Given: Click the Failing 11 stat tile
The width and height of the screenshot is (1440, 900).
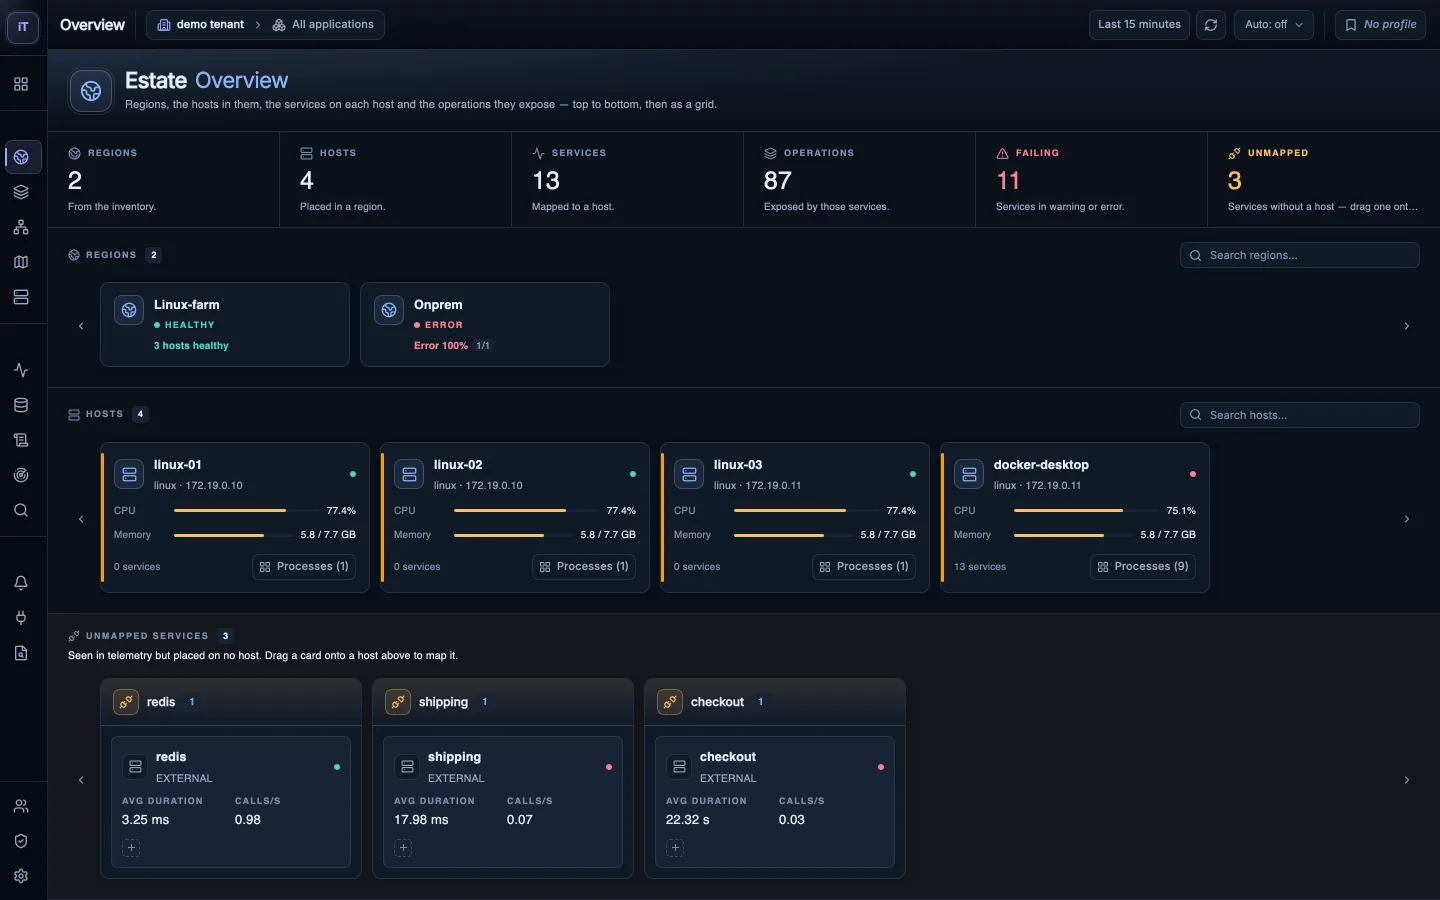Looking at the screenshot, I should (1091, 180).
